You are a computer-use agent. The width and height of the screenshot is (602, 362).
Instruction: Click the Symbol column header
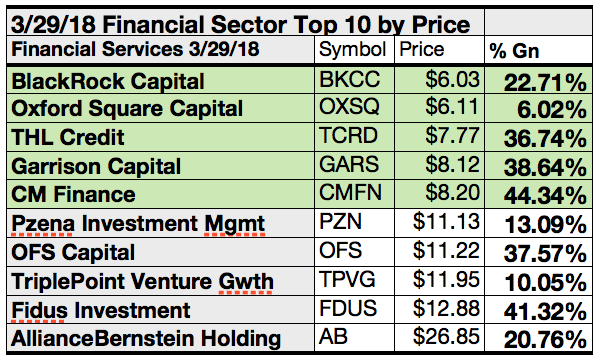(354, 50)
